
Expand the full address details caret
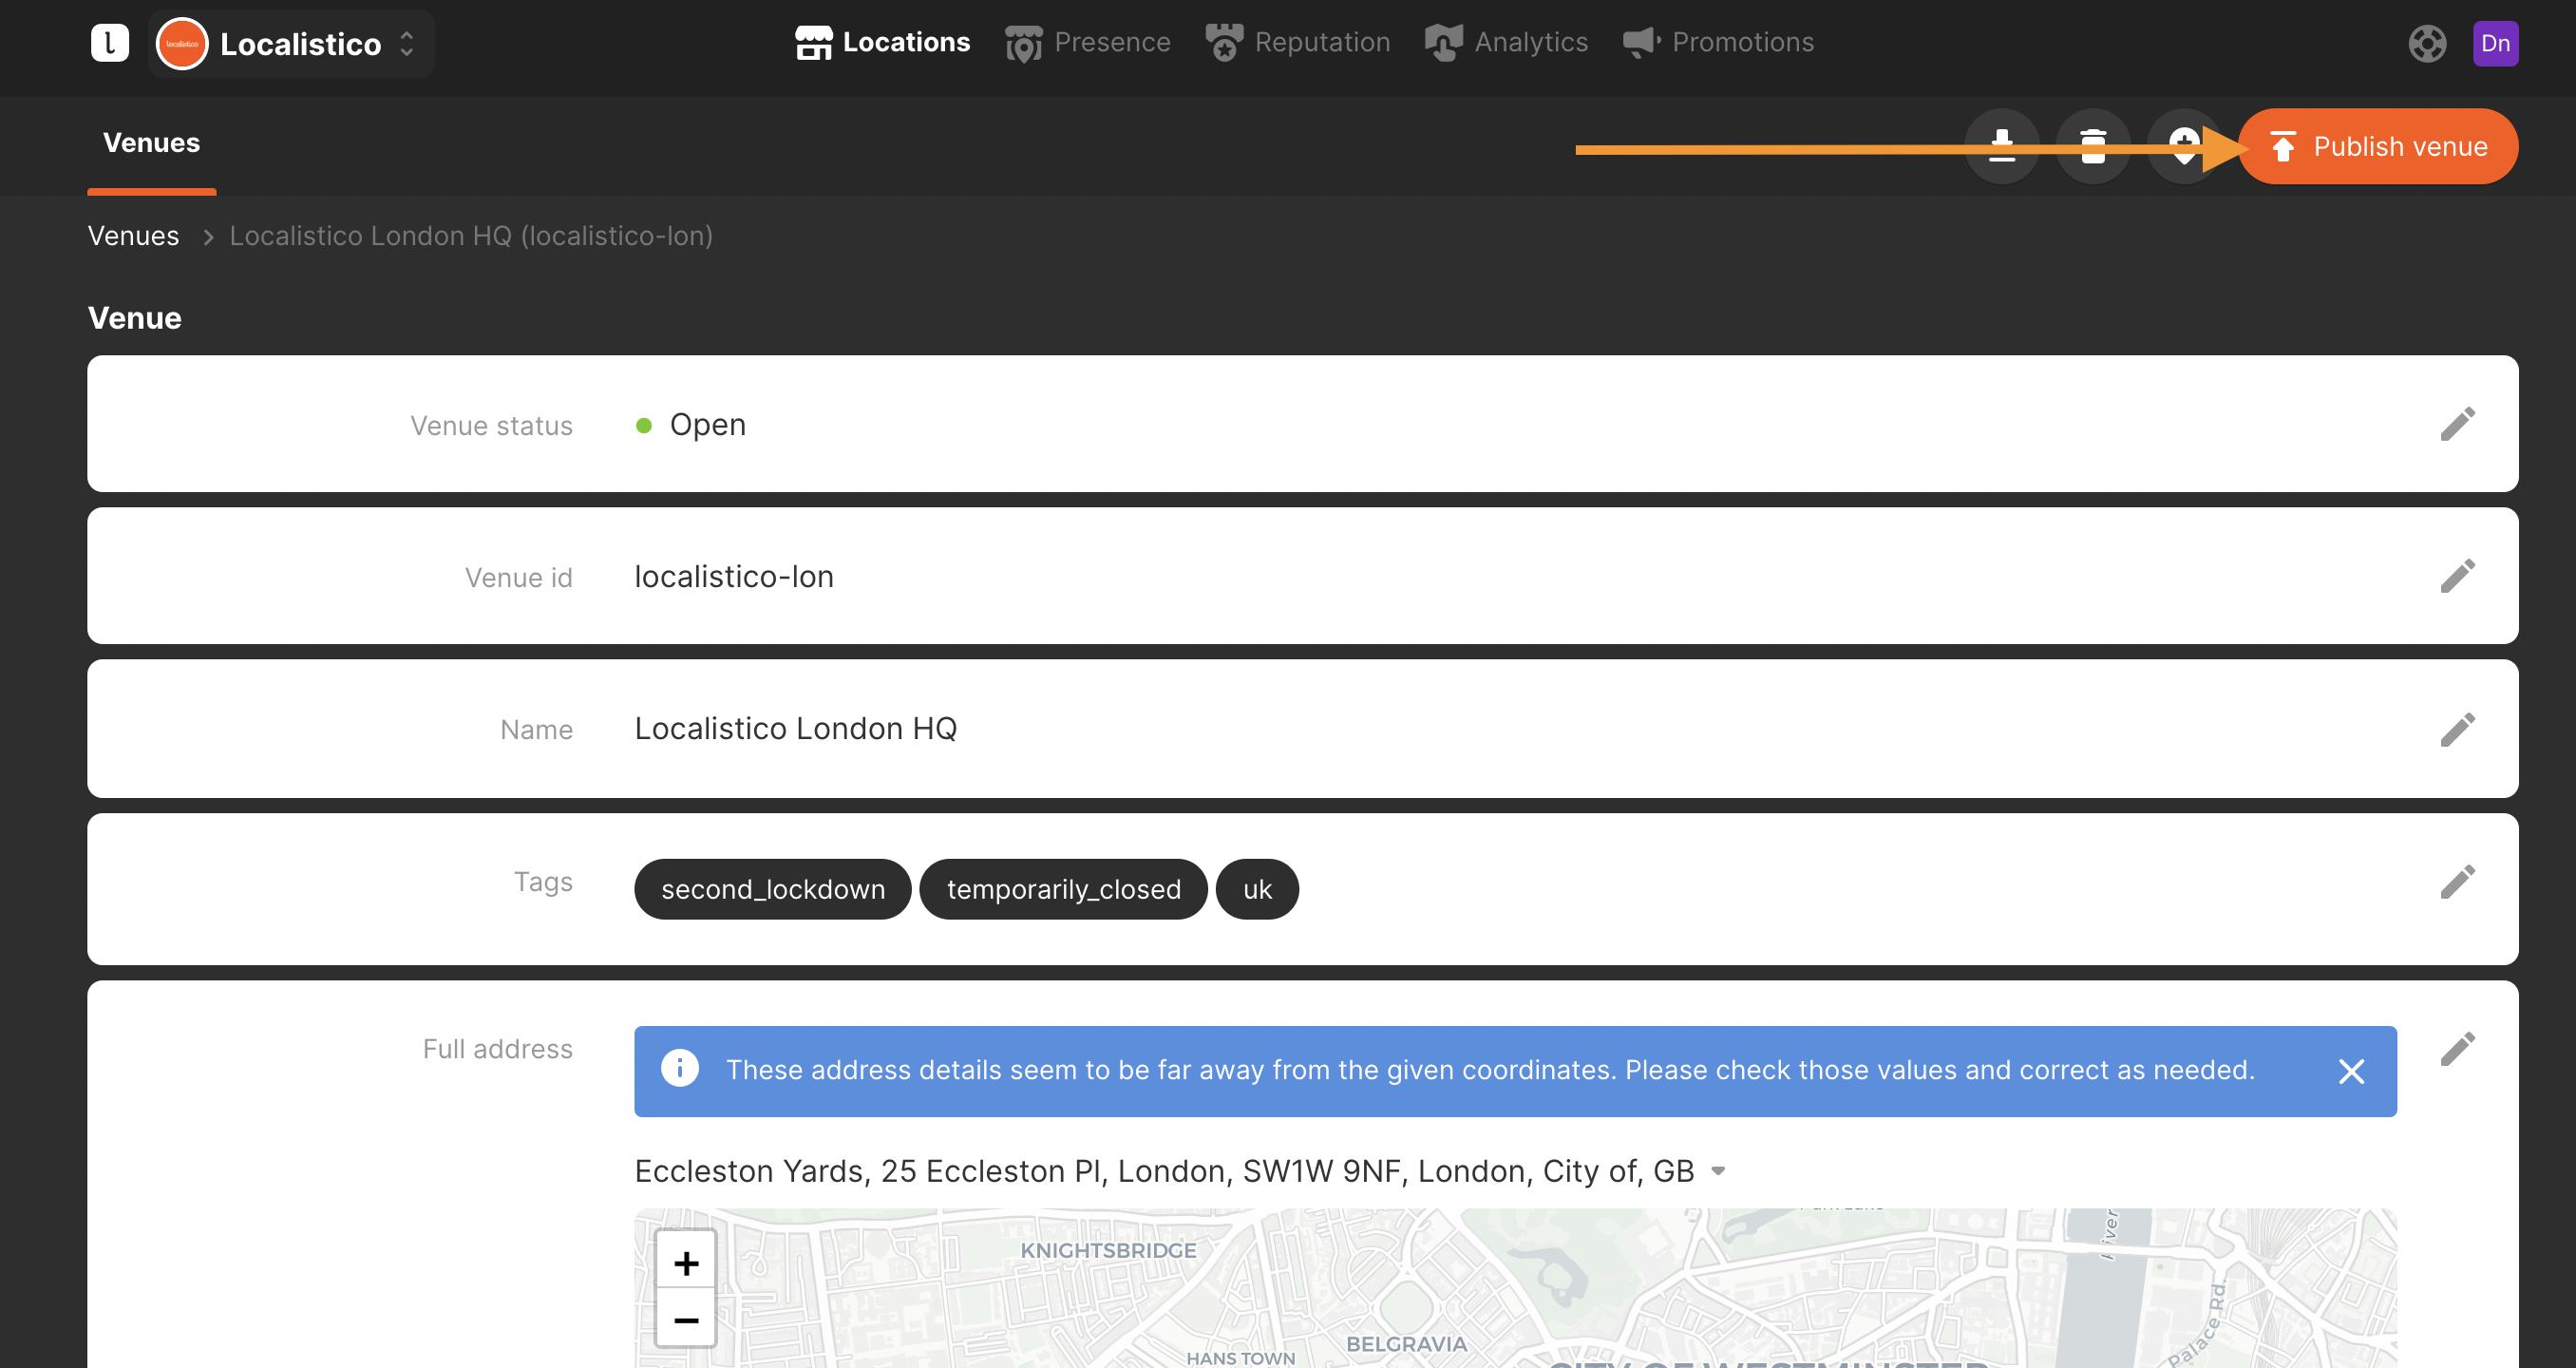pos(1718,1171)
